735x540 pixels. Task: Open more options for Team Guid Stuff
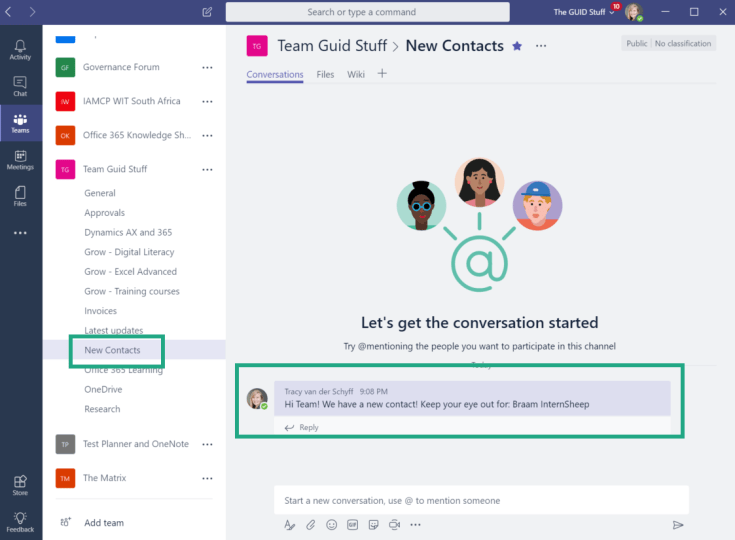coord(207,169)
